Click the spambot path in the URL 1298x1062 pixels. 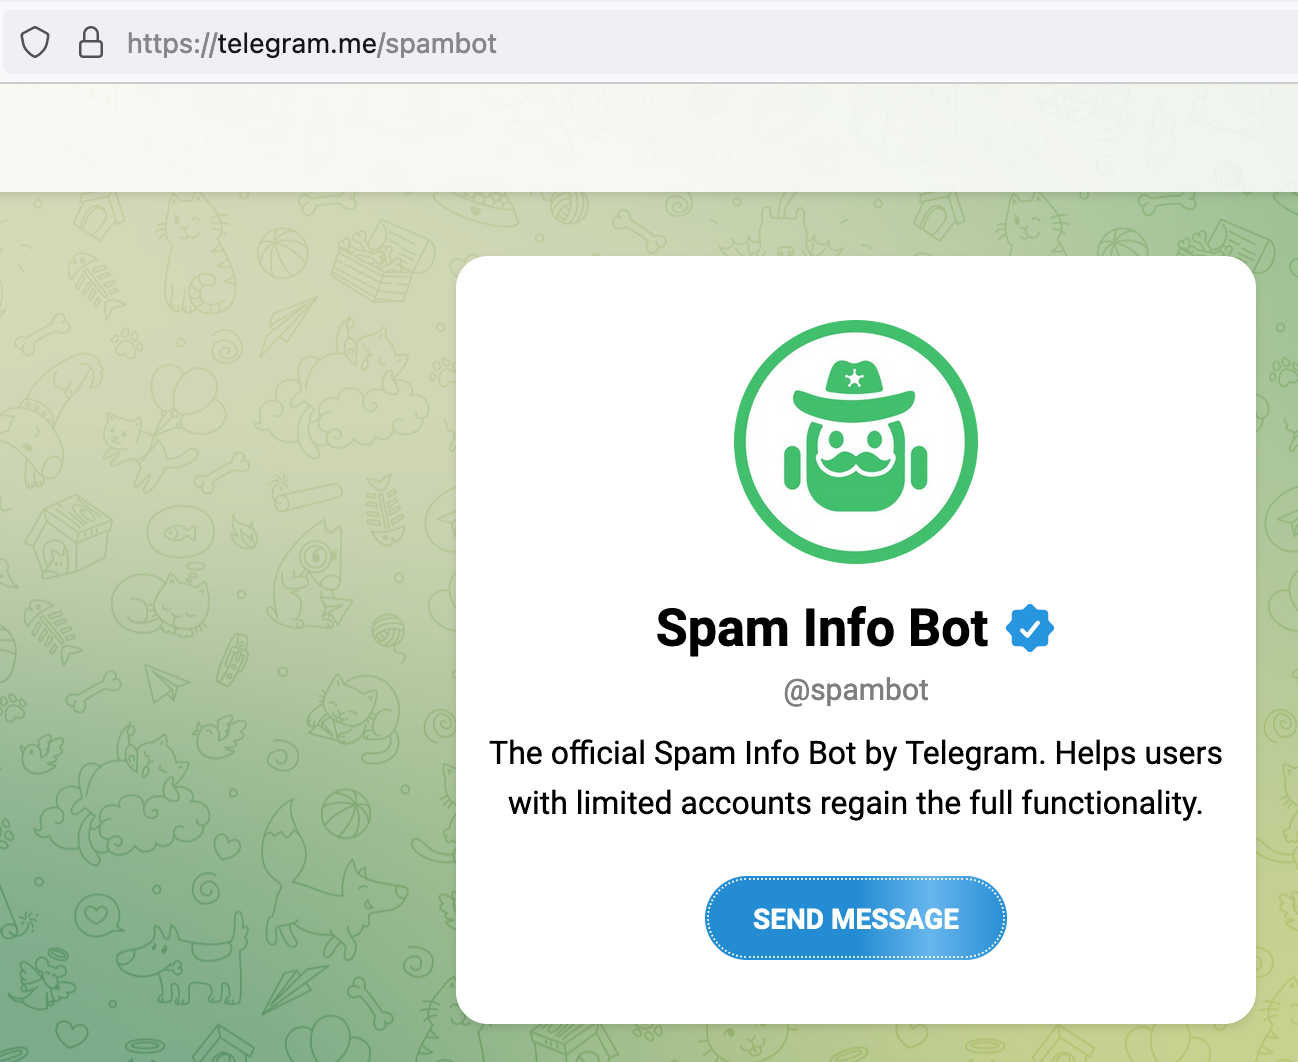(x=441, y=44)
